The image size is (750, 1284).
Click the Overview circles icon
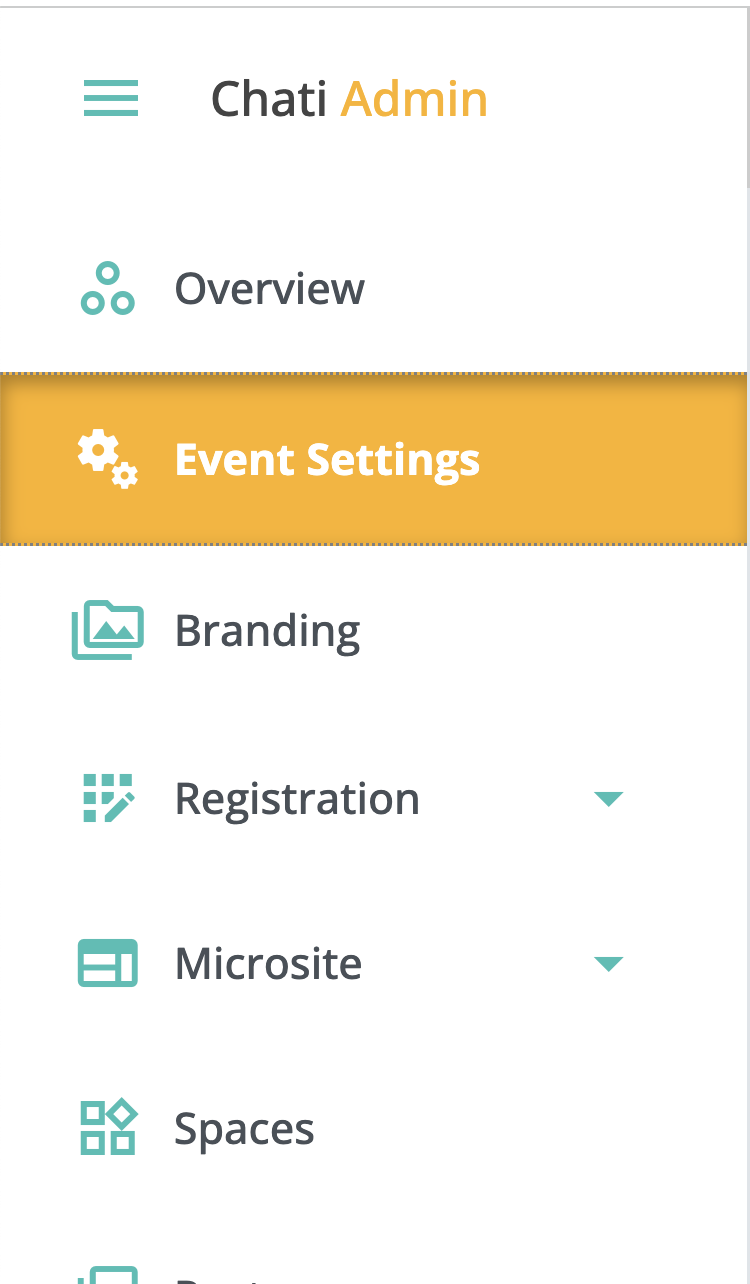[107, 289]
